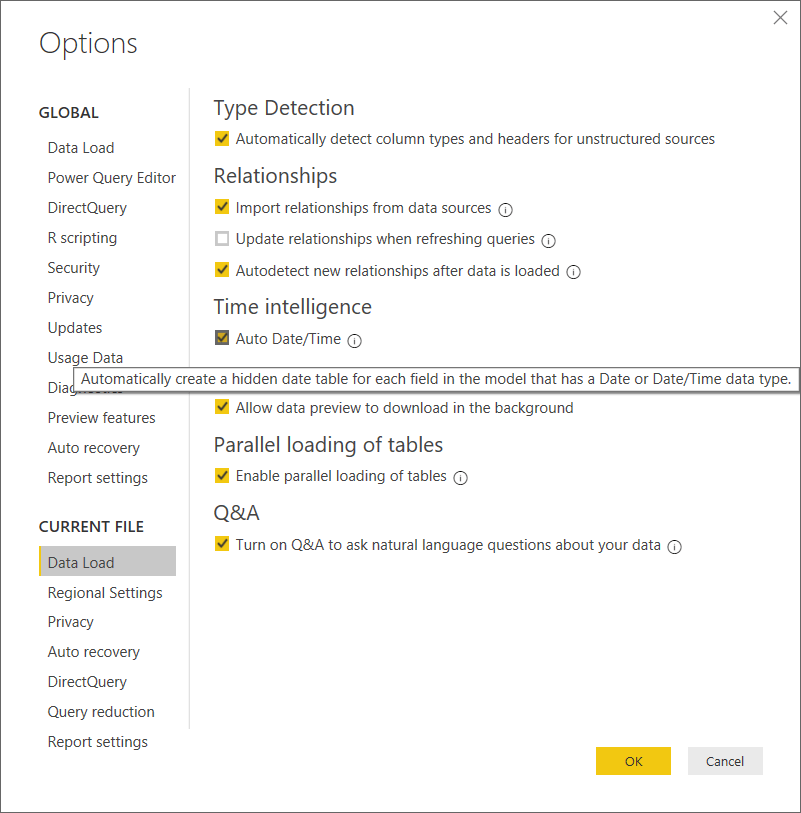Close the Options dialog with the X

click(780, 18)
